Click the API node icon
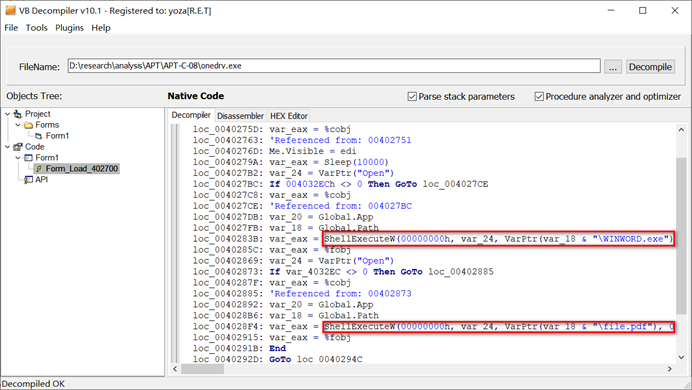This screenshot has height=390, width=692. [x=28, y=180]
